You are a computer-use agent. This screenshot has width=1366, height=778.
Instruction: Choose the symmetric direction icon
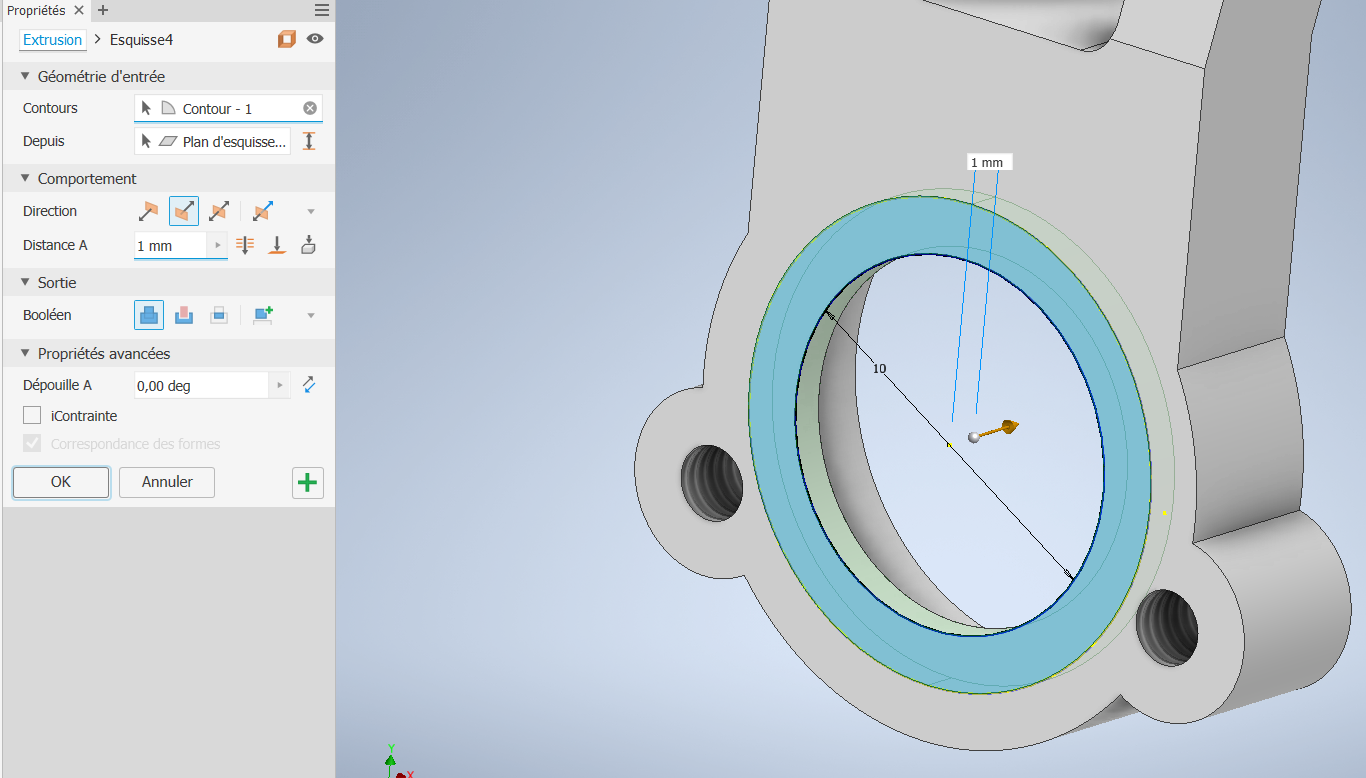(x=219, y=211)
